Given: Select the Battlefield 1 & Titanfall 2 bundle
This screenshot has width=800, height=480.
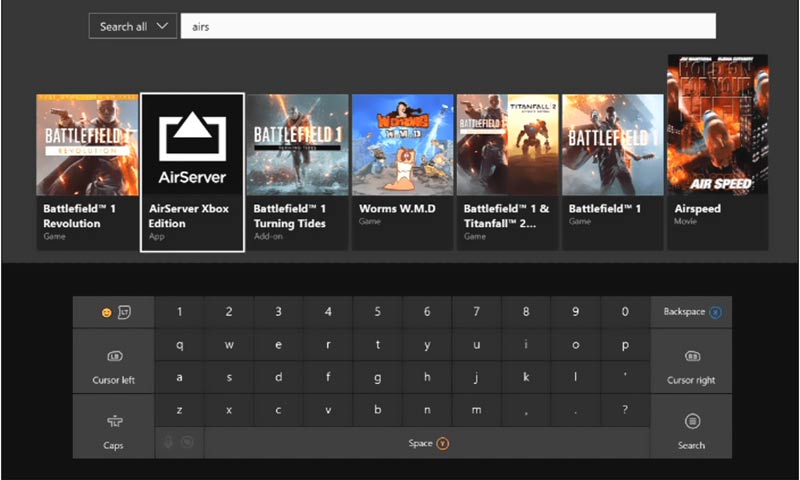Looking at the screenshot, I should tap(508, 172).
